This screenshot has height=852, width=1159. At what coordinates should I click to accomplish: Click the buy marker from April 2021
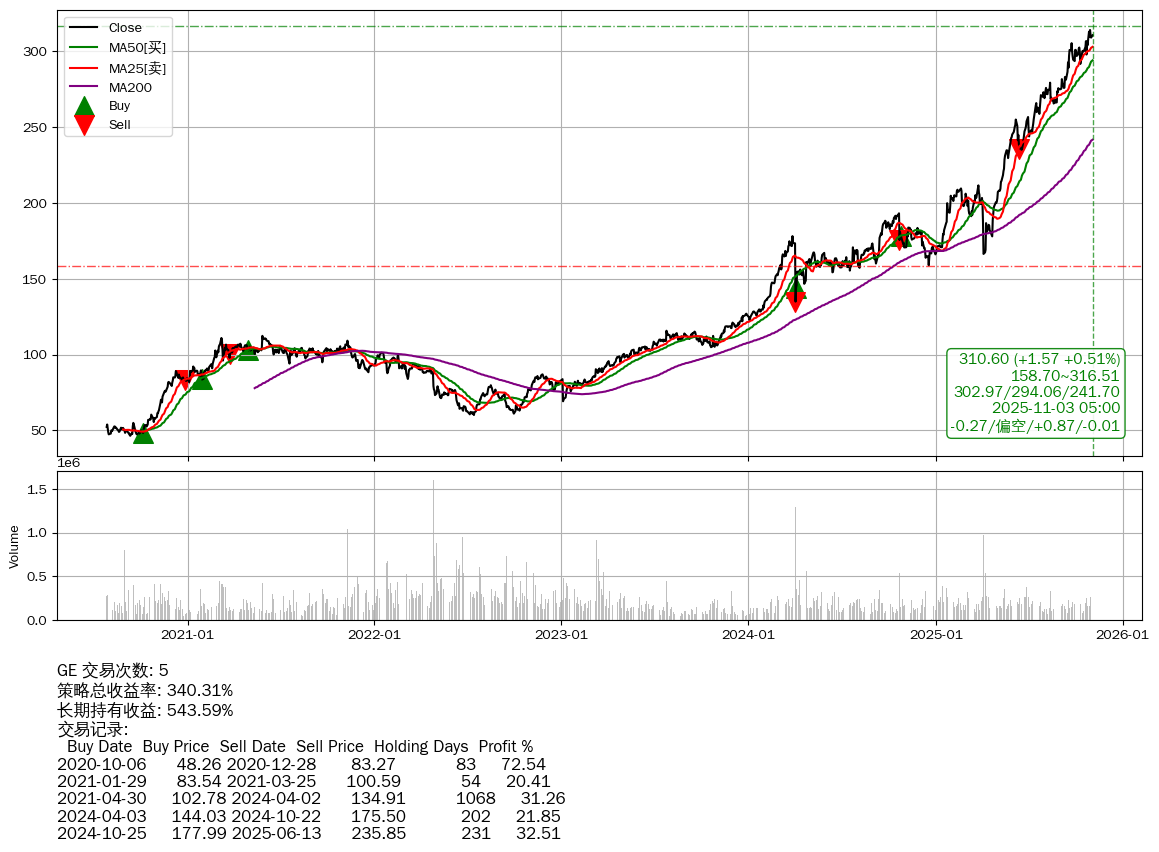click(248, 350)
